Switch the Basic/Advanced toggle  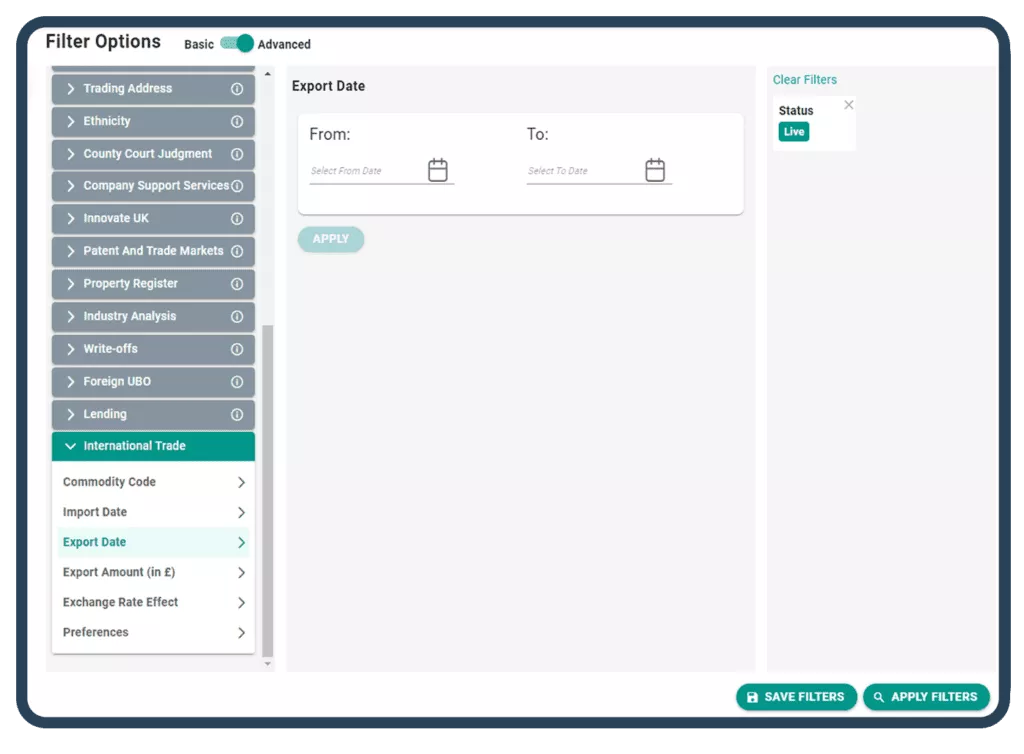(x=237, y=44)
